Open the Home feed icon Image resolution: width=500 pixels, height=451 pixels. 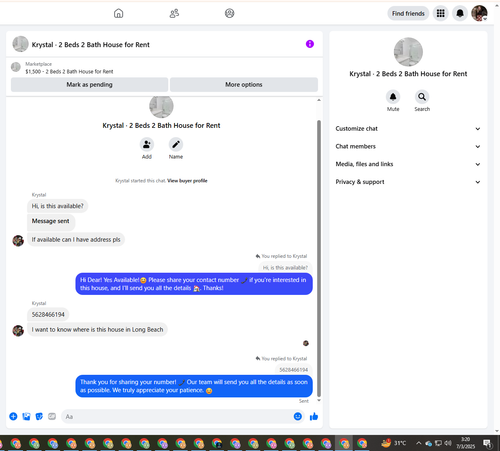click(x=118, y=13)
